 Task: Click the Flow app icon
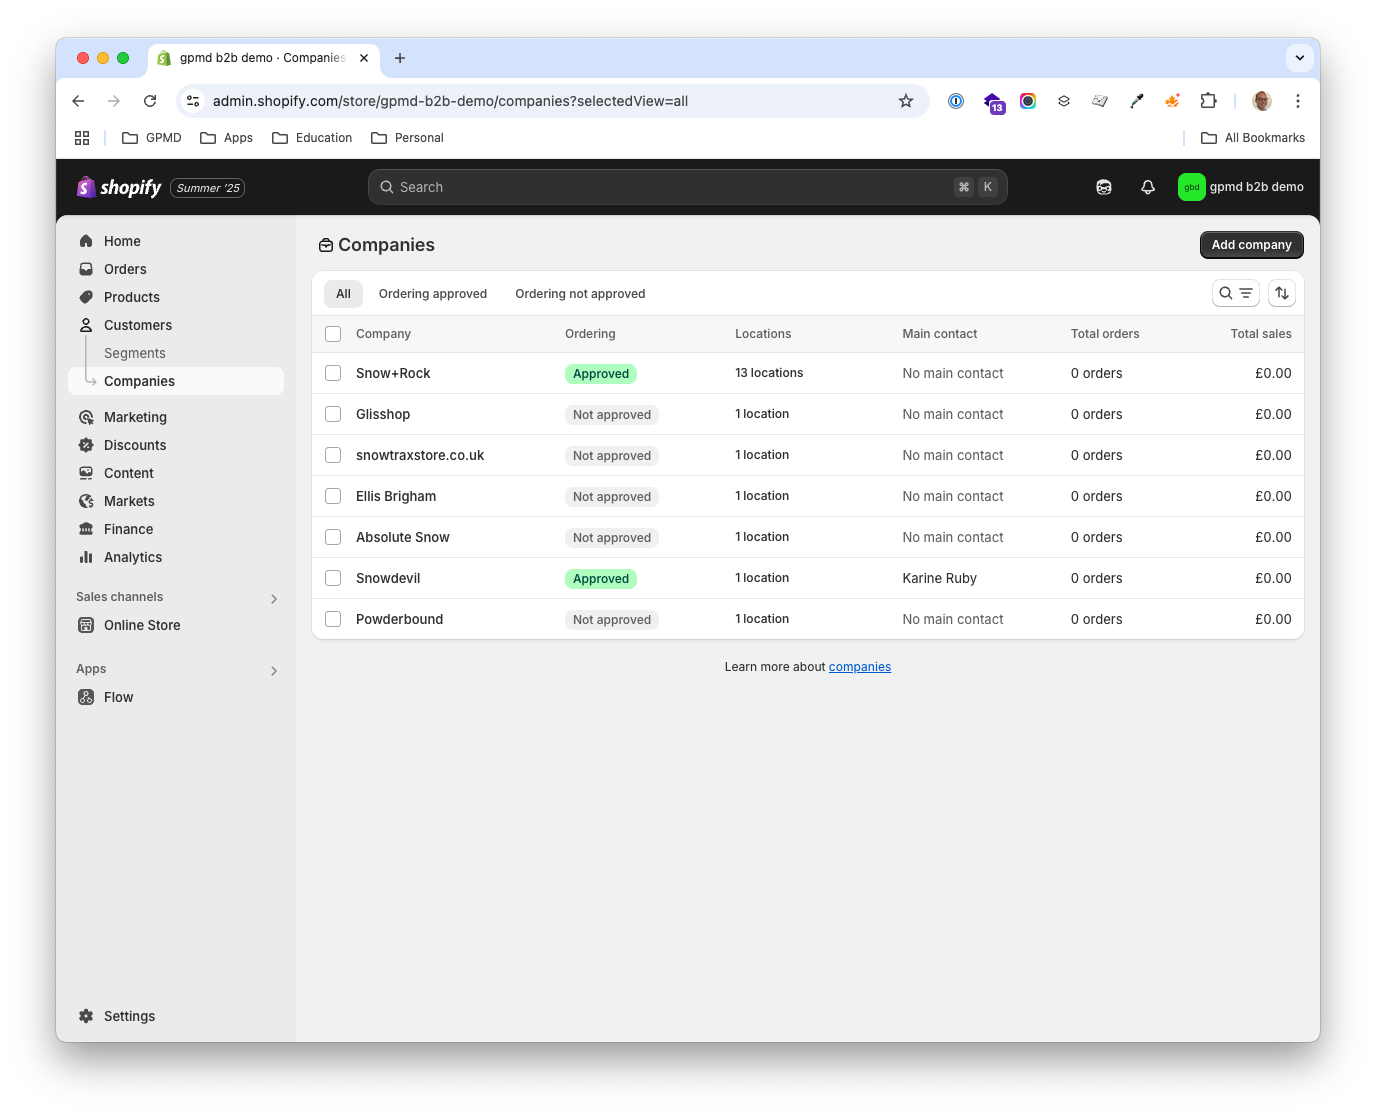(x=86, y=697)
